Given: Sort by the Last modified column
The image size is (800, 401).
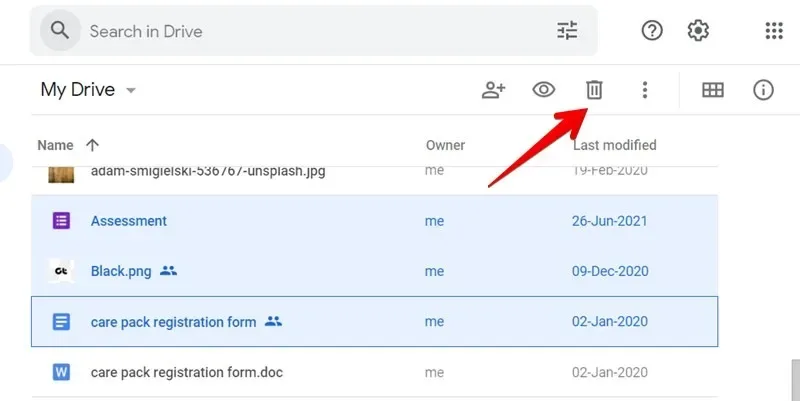Looking at the screenshot, I should pyautogui.click(x=614, y=145).
